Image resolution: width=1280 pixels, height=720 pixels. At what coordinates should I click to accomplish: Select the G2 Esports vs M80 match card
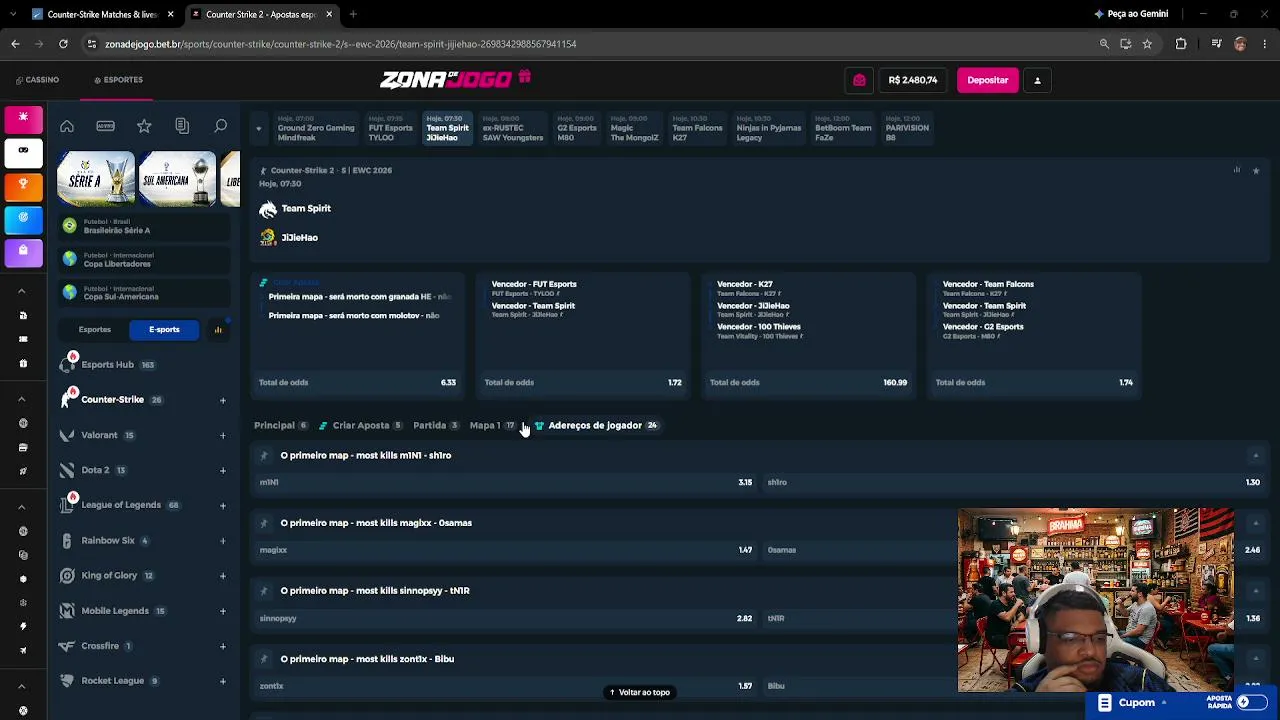(577, 129)
